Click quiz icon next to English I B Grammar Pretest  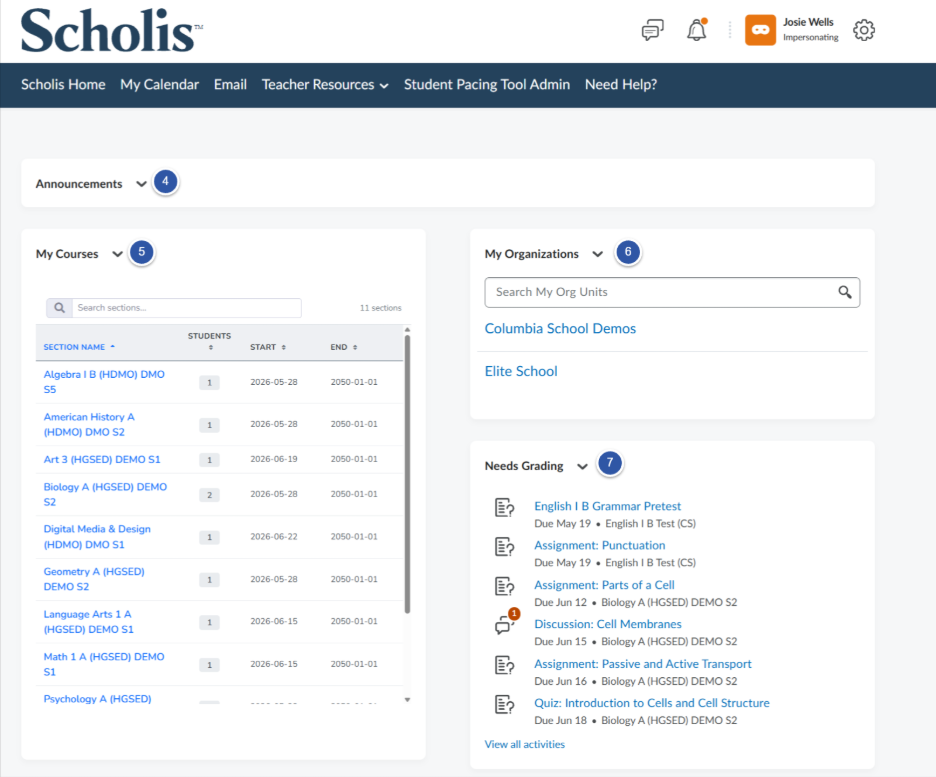point(504,507)
